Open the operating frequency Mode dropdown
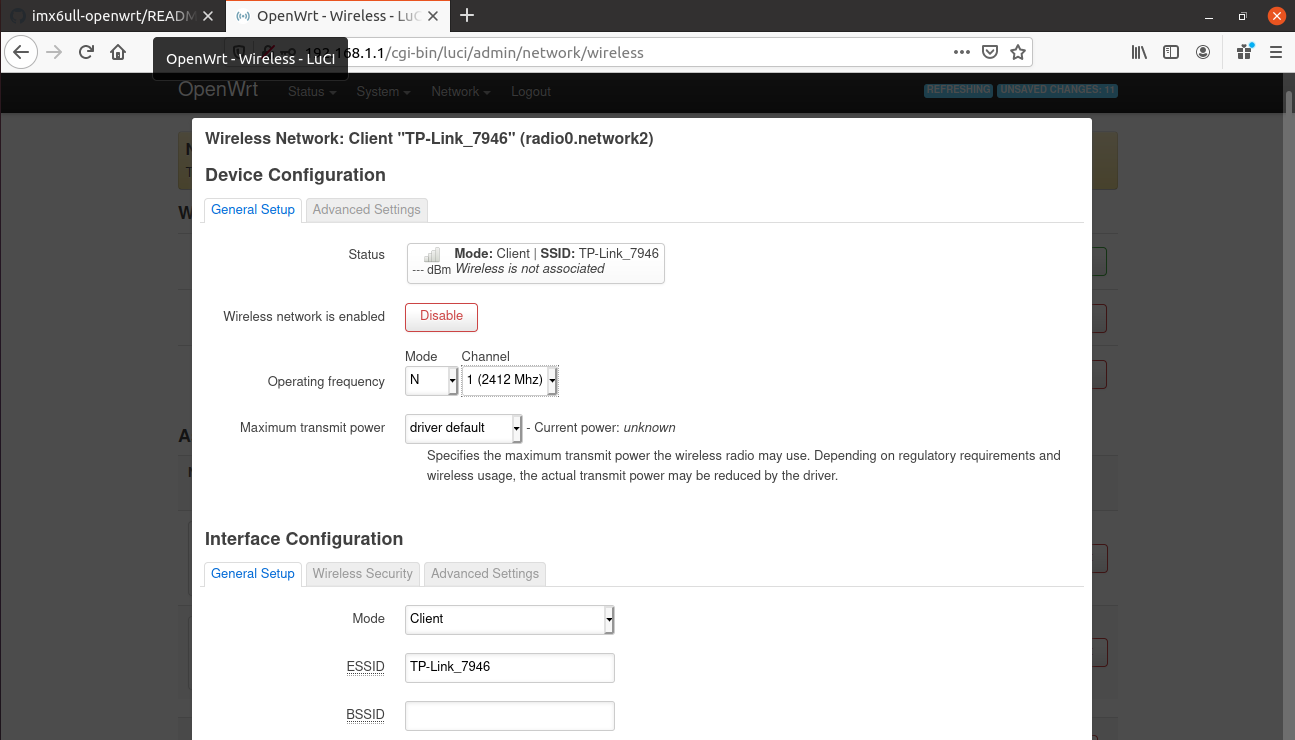 (x=431, y=380)
